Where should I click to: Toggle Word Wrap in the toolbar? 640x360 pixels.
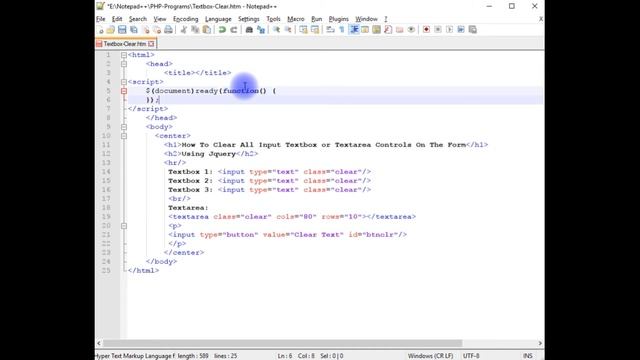tap(330, 30)
